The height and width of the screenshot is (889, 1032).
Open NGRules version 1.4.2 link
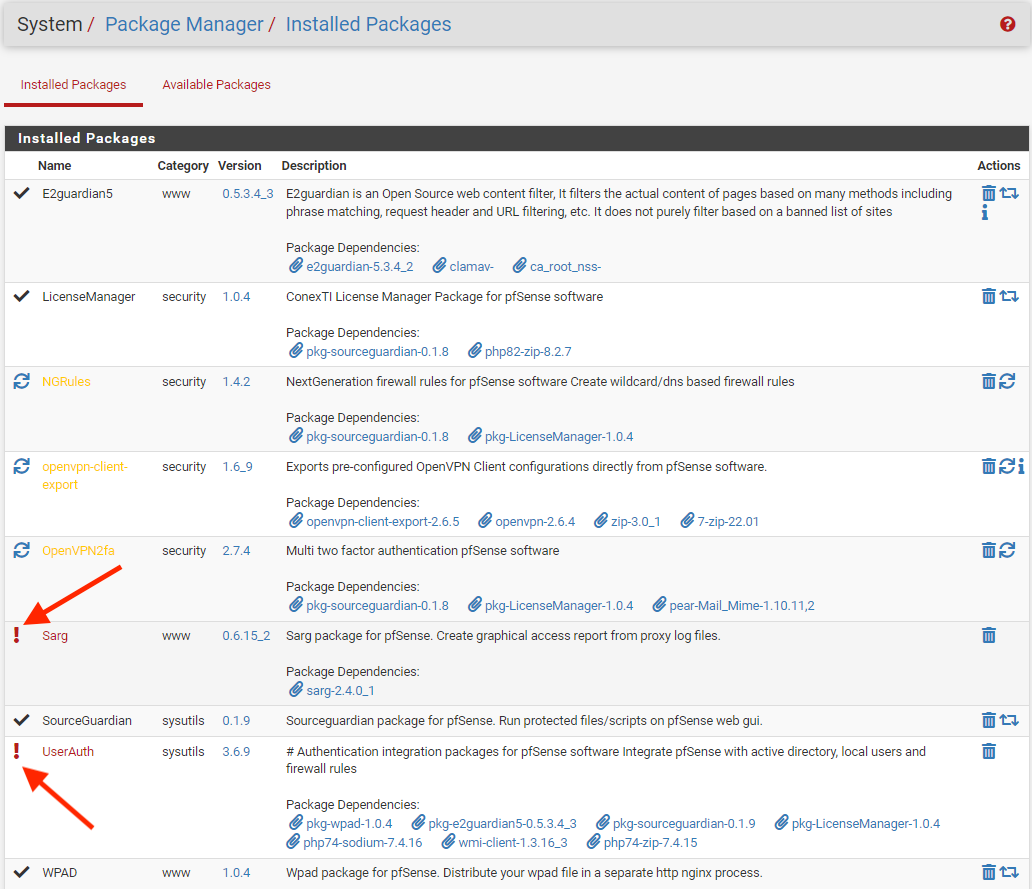coord(236,382)
